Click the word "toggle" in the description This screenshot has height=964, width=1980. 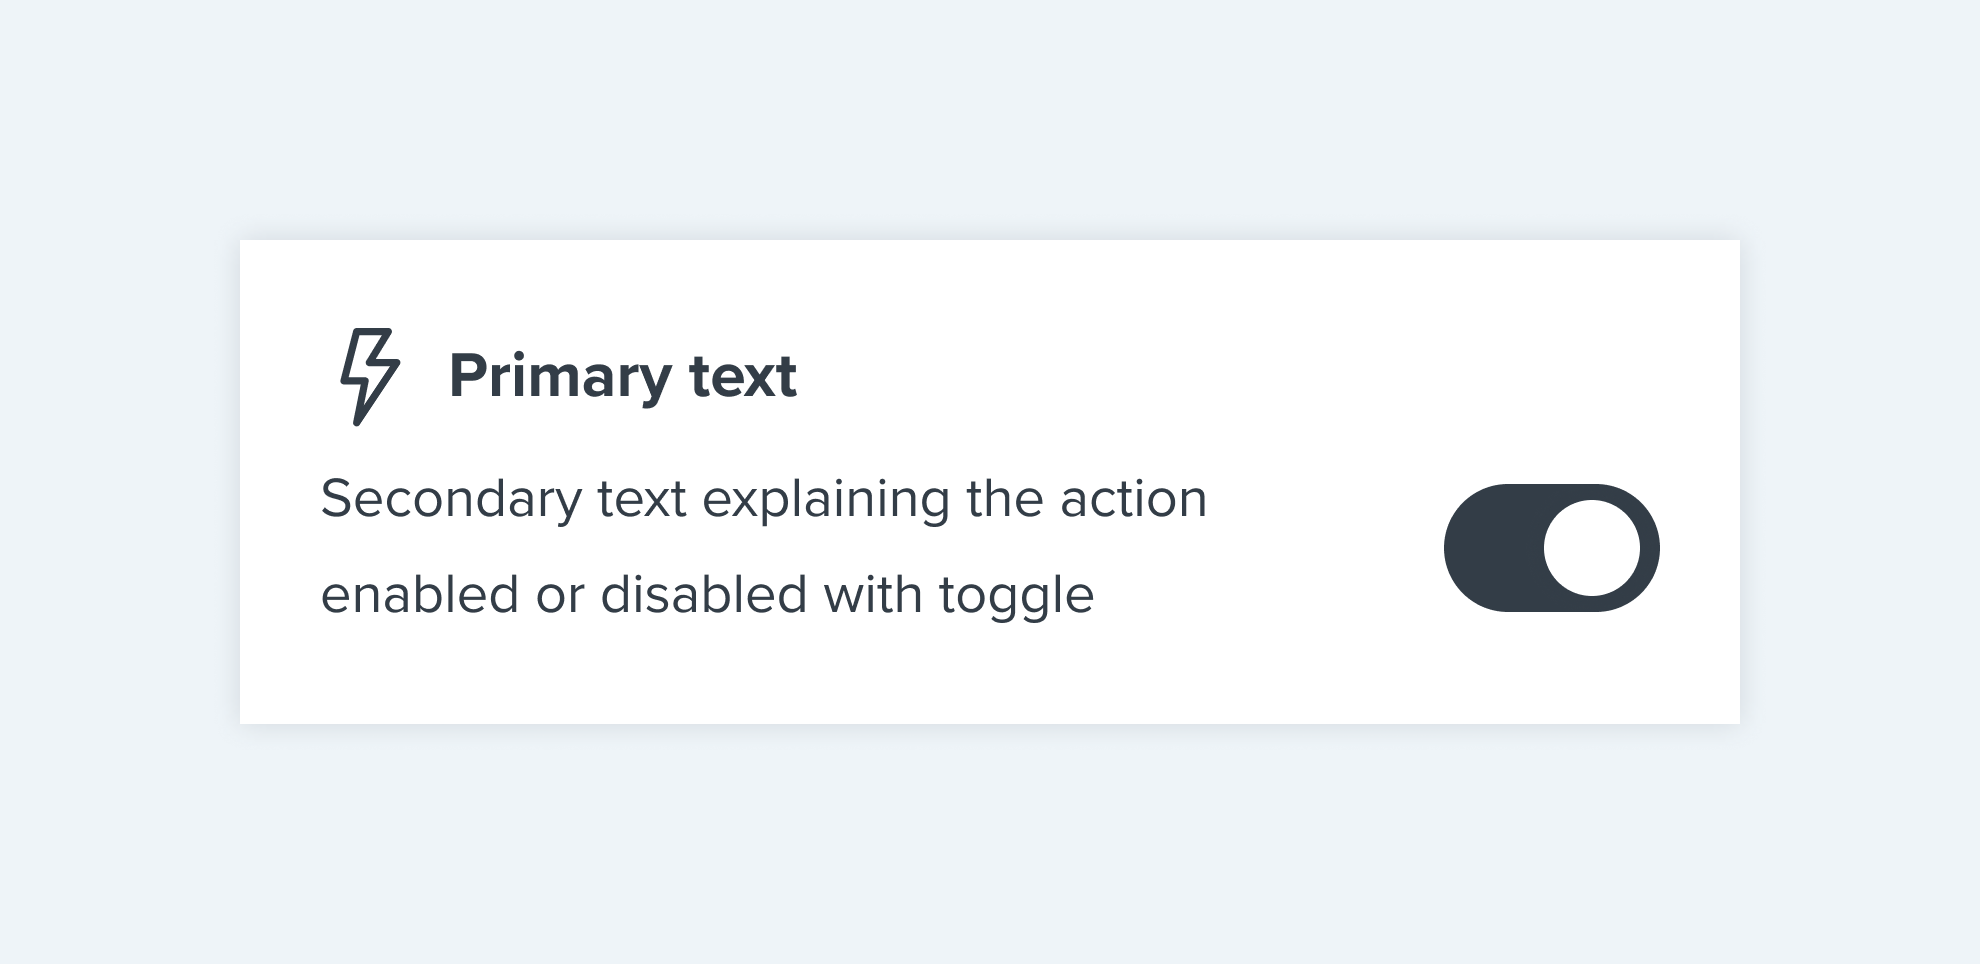pos(1016,597)
